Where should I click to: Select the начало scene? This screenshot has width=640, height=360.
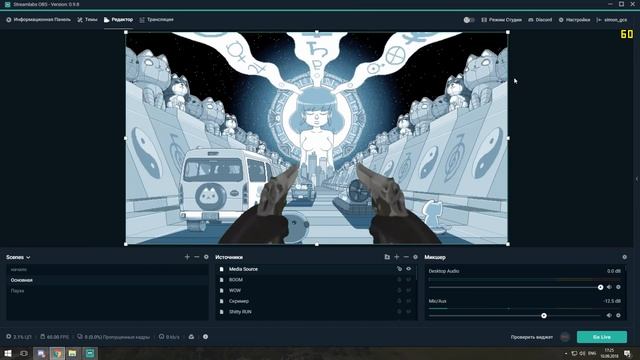pos(107,269)
